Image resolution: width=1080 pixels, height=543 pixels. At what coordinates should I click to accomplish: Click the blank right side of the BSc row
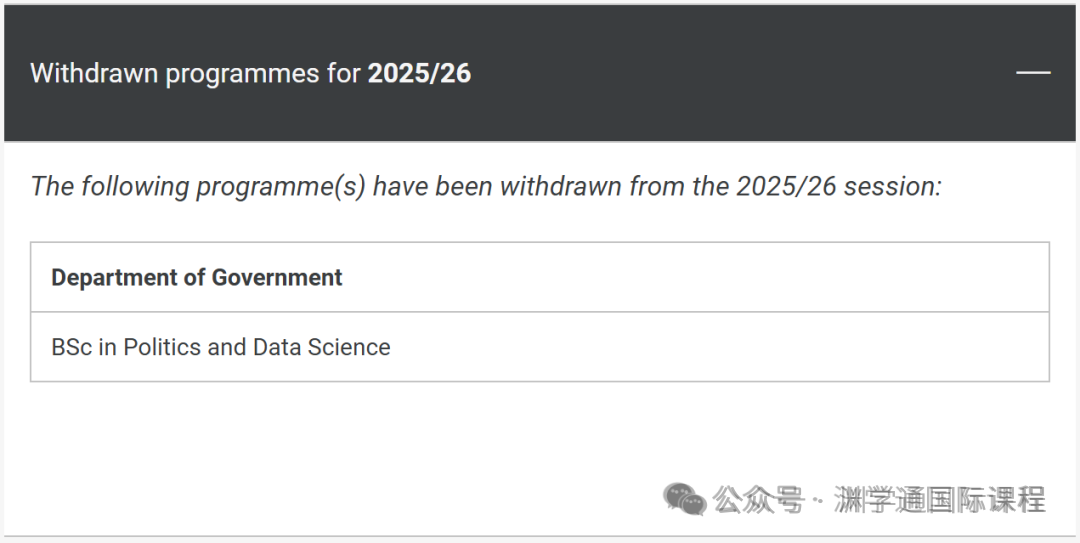tap(720, 347)
